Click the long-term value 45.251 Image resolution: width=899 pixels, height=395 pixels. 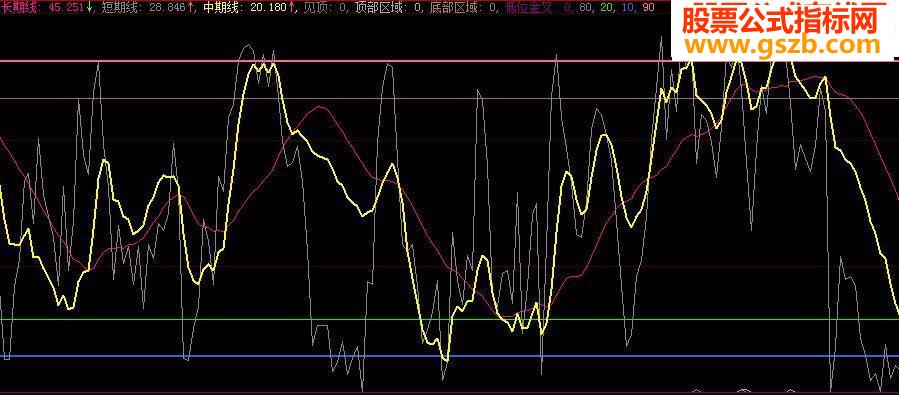[66, 7]
